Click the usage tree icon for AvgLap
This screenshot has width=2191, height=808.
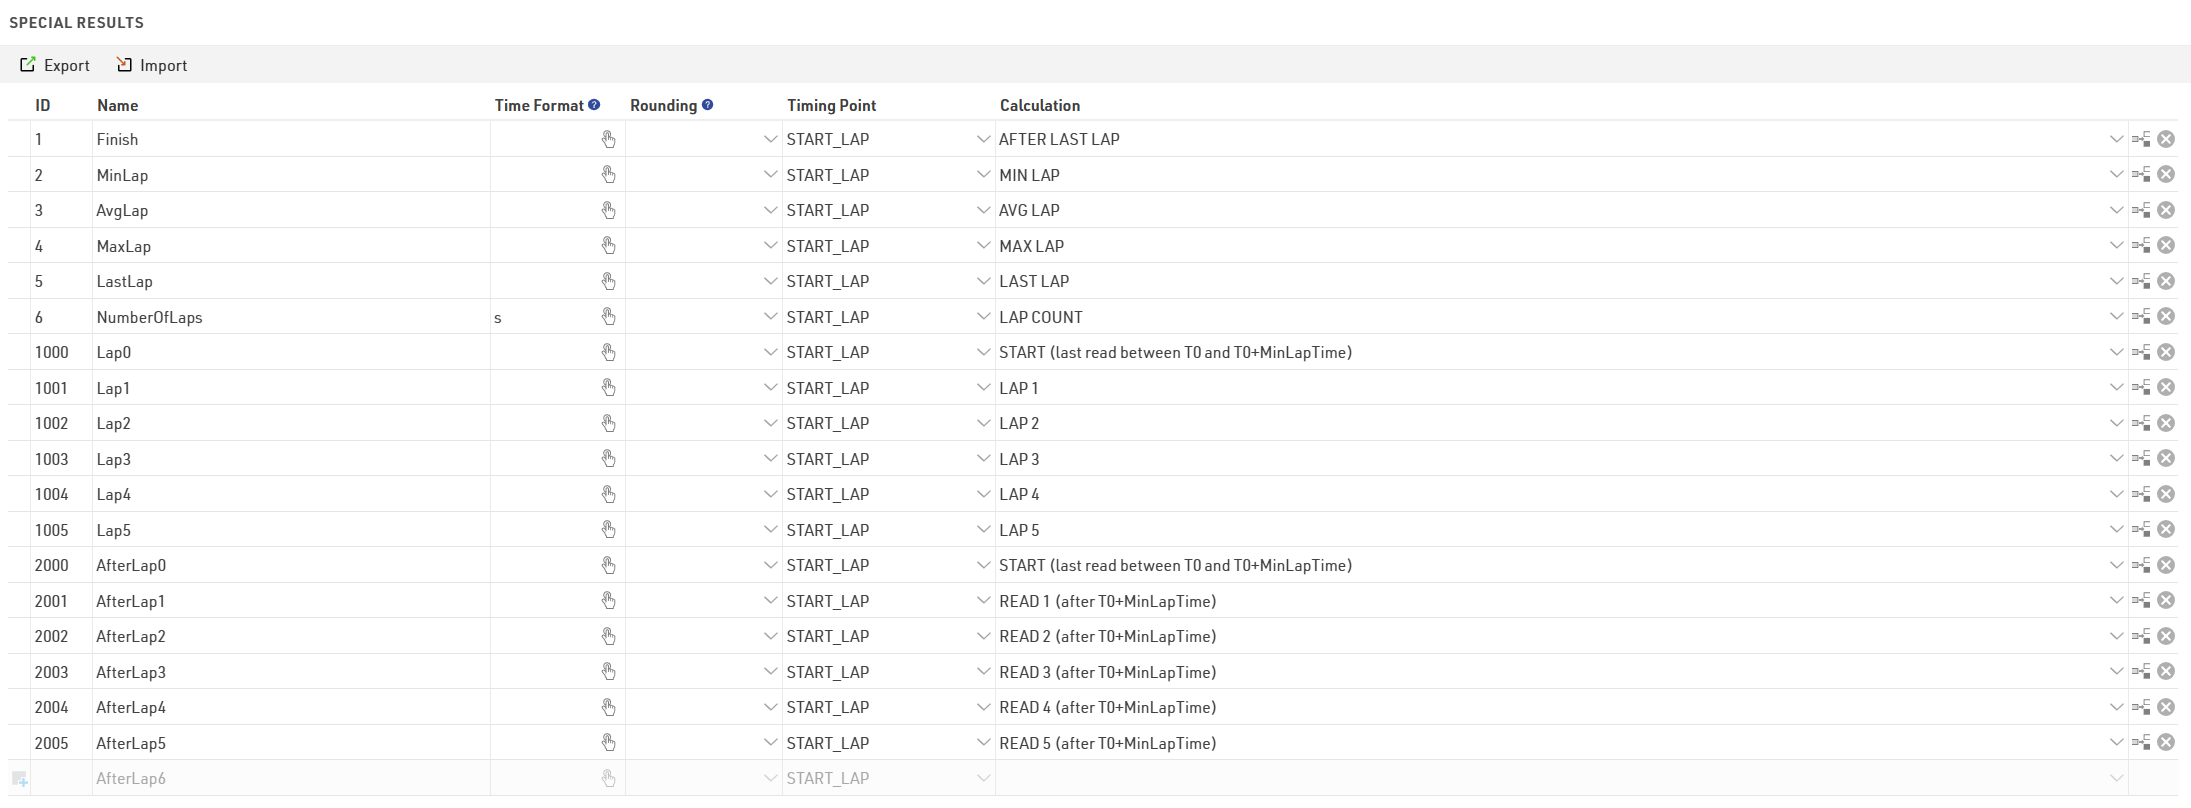2141,211
